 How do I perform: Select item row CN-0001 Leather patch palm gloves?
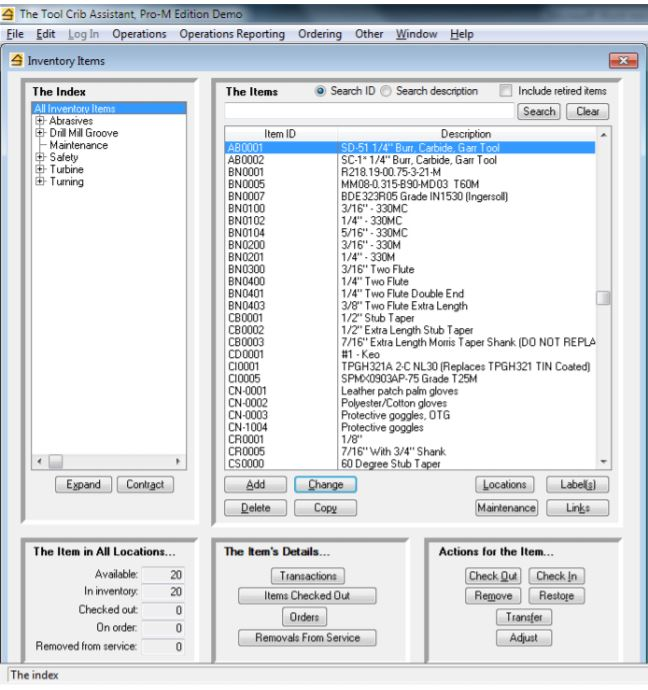410,391
